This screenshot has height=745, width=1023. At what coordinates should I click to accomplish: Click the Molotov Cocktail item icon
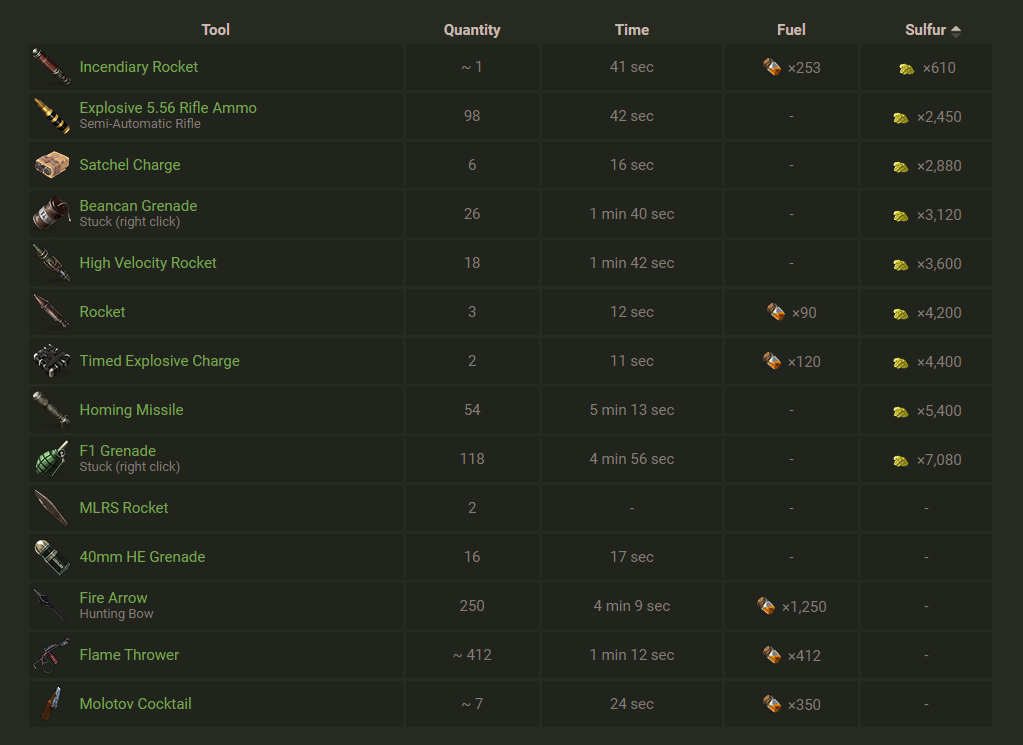[50, 704]
